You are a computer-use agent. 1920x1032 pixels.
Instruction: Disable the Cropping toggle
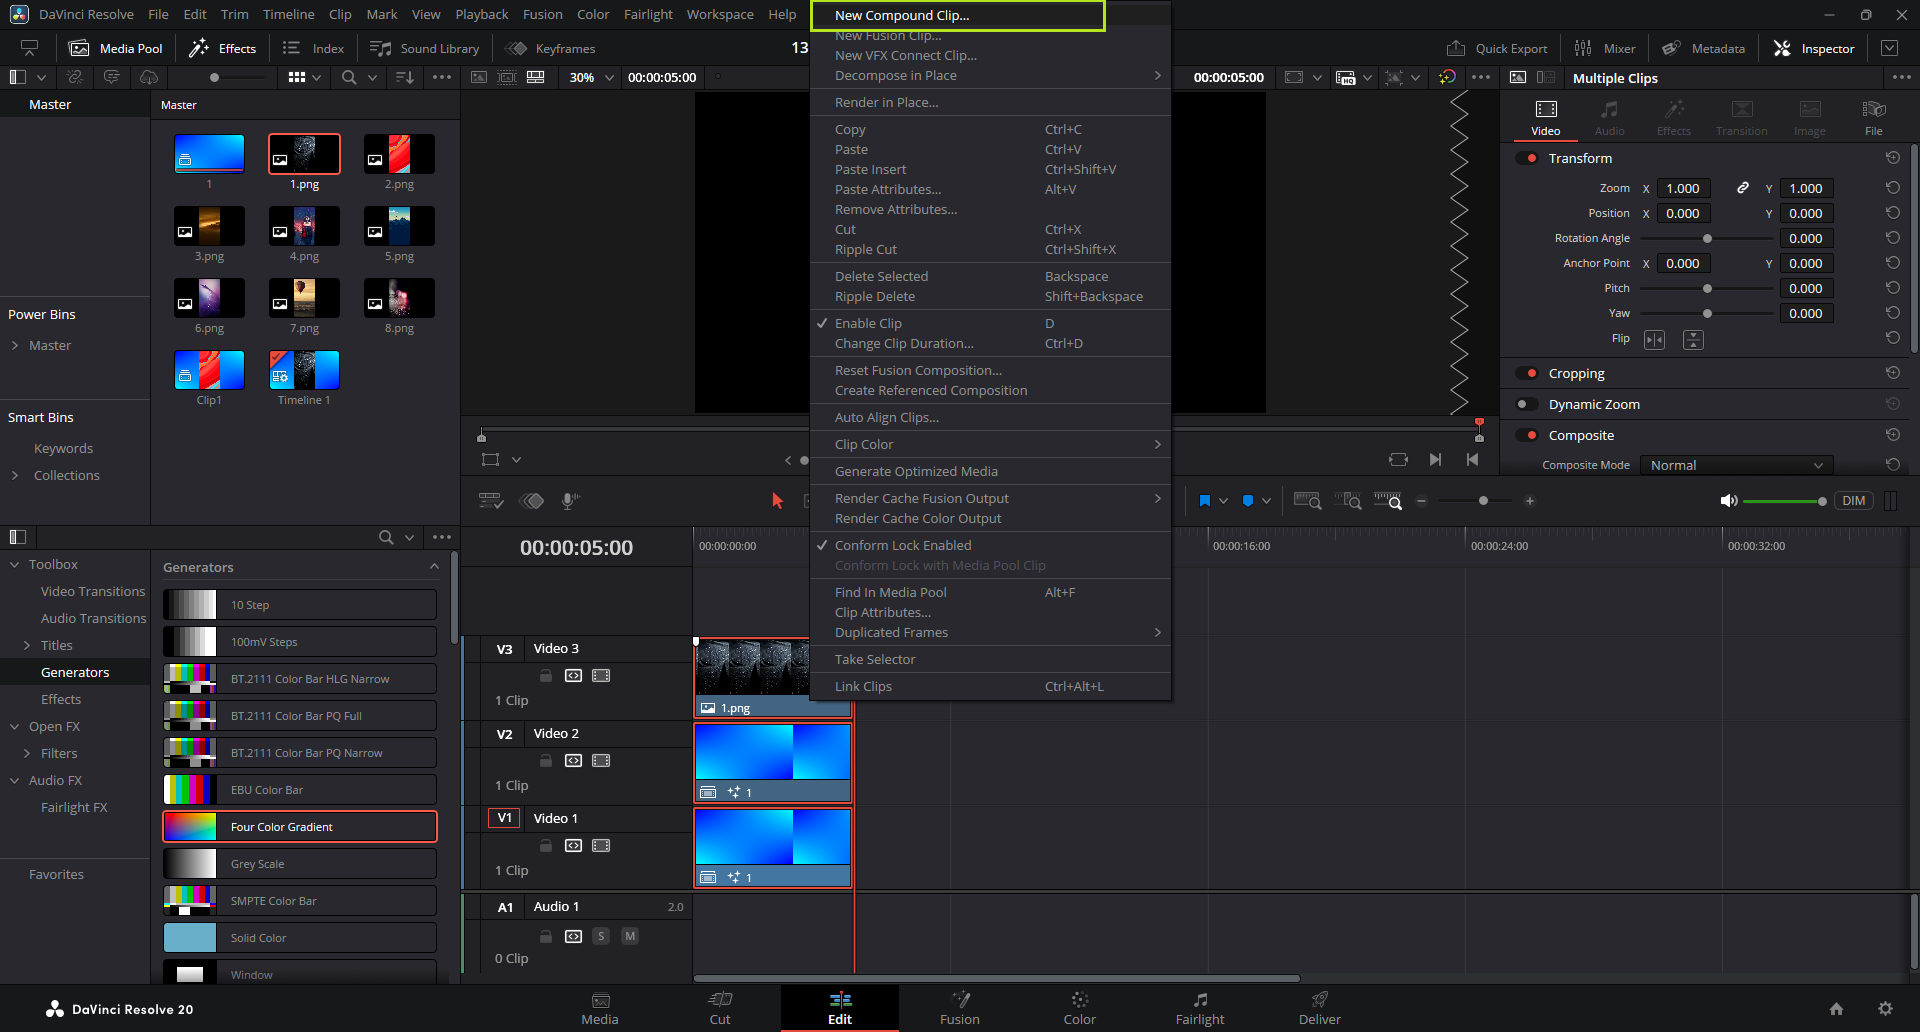1526,373
